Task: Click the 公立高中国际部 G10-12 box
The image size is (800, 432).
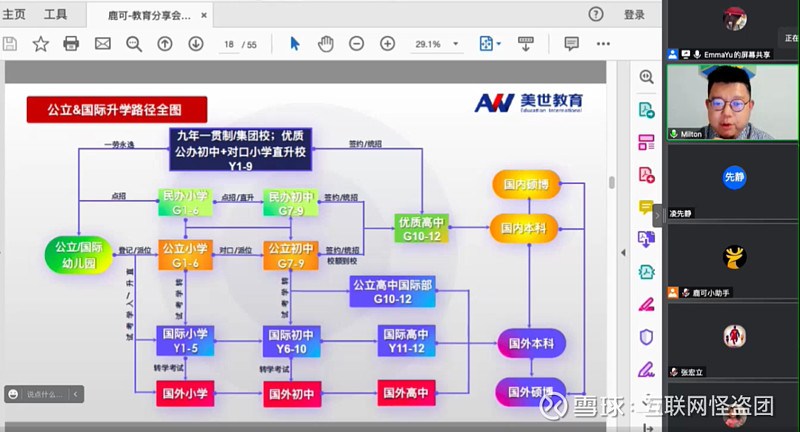Action: coord(392,292)
